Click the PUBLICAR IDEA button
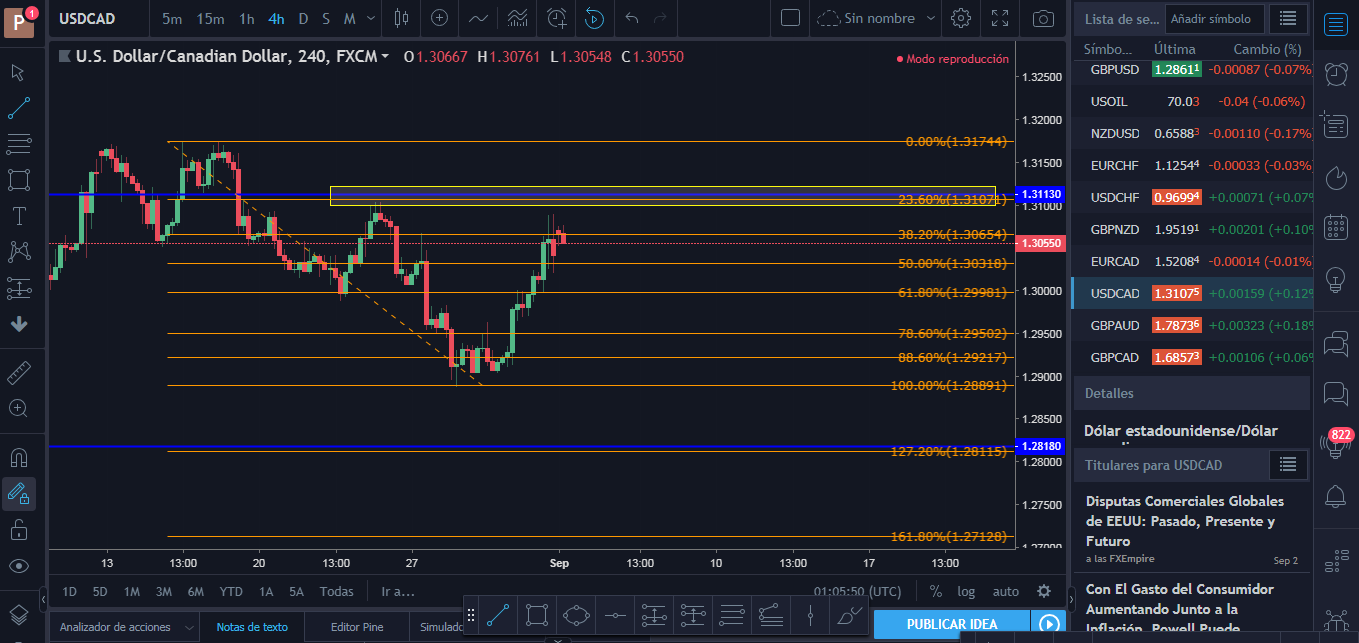Viewport: 1359px width, 643px height. pyautogui.click(x=951, y=624)
